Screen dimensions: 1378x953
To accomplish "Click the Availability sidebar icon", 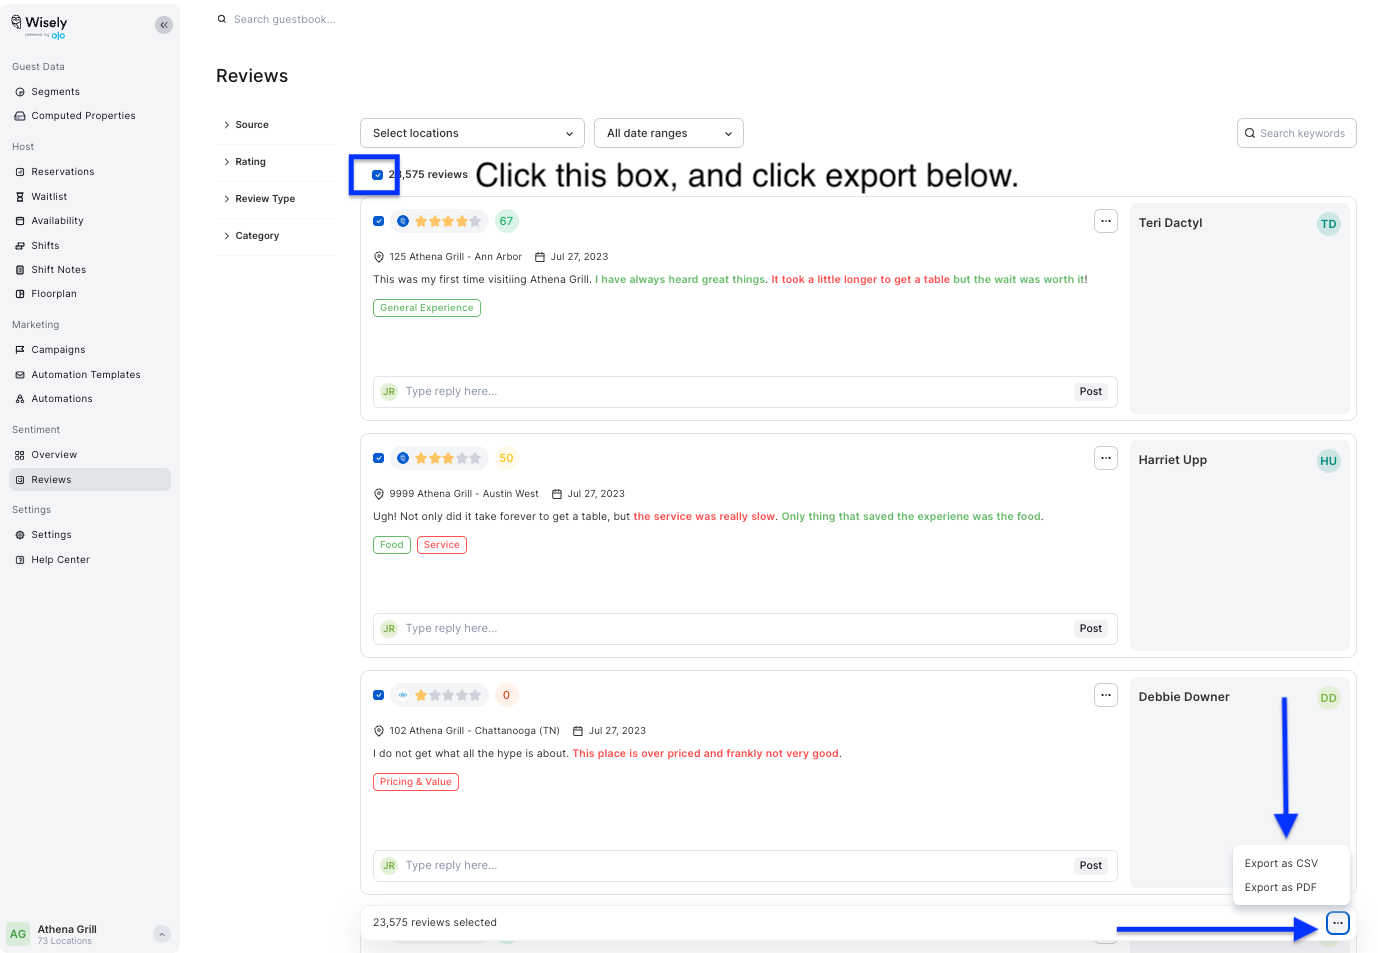I will [20, 221].
